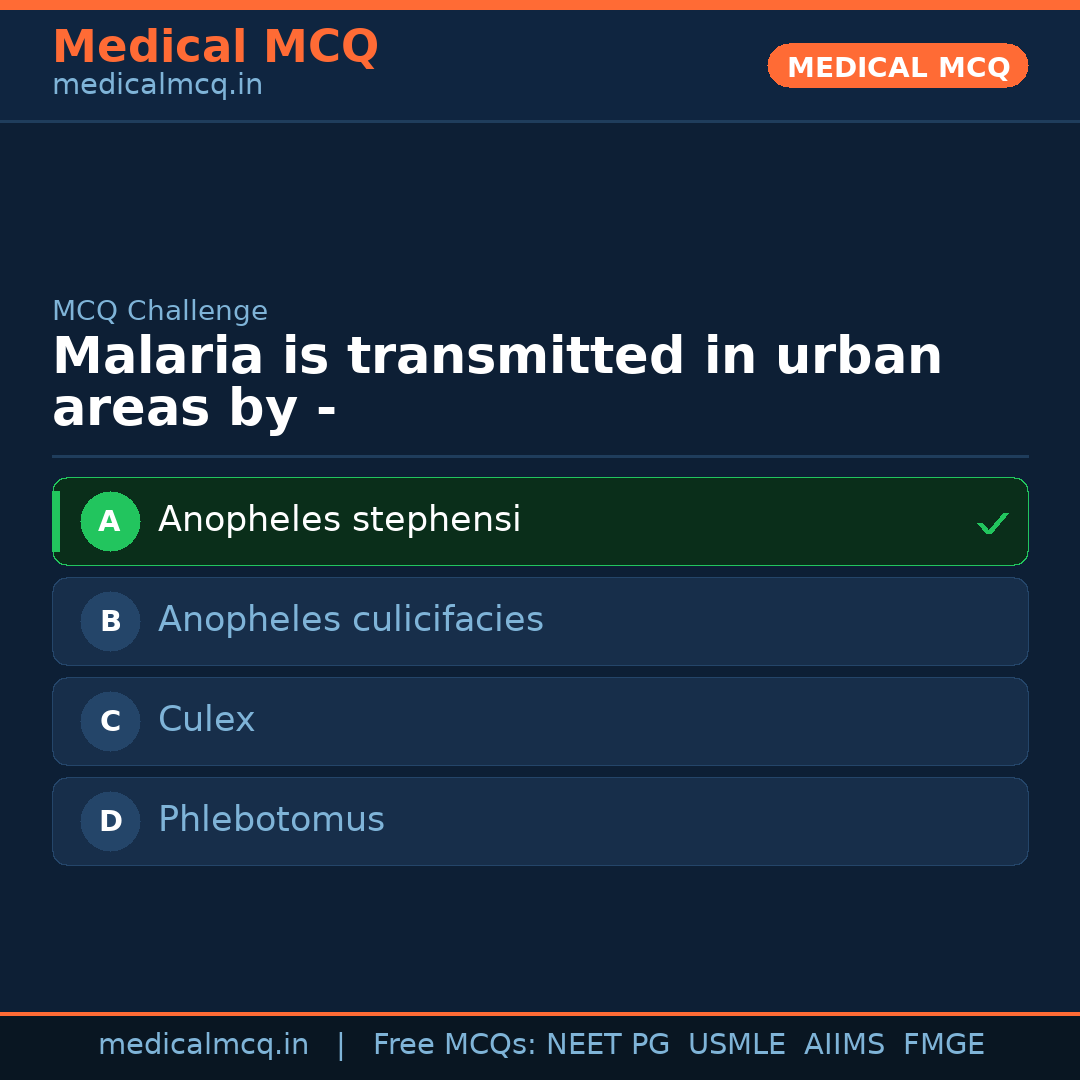Click the MCQ Challenge label
Image resolution: width=1080 pixels, height=1080 pixels.
click(x=160, y=311)
